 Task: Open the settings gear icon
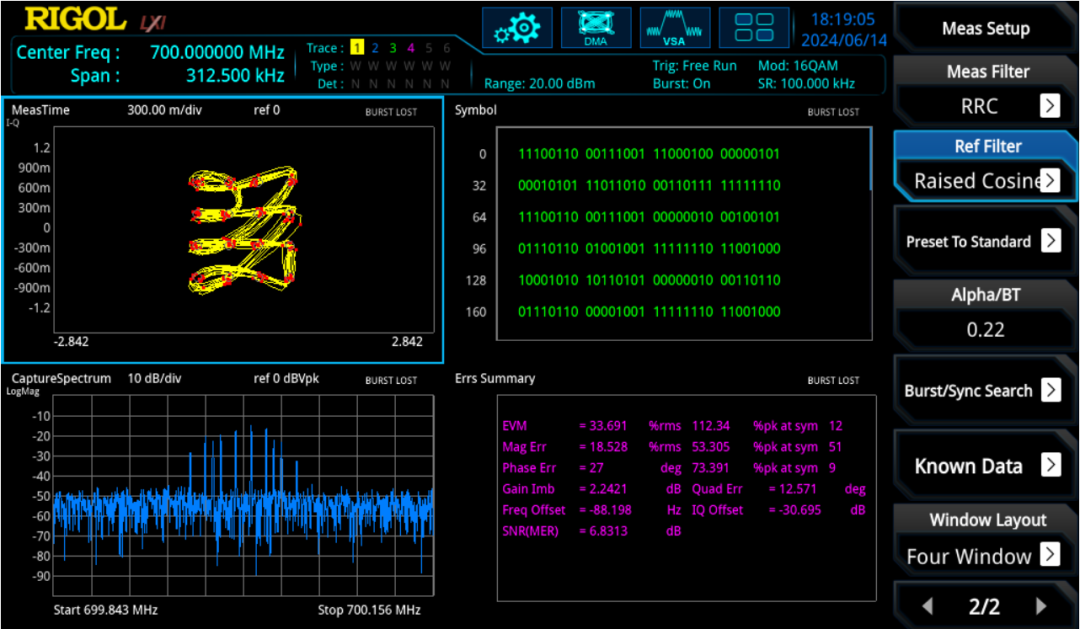coord(517,28)
